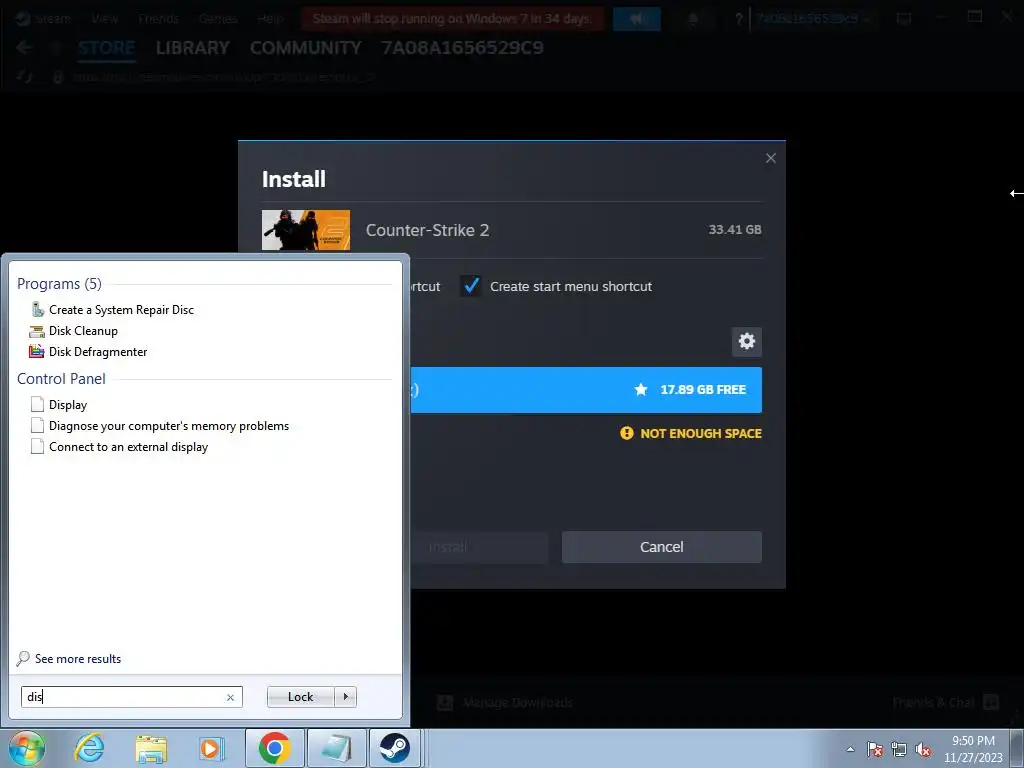Click the Cancel button in Install dialog
1024x768 pixels.
662,547
